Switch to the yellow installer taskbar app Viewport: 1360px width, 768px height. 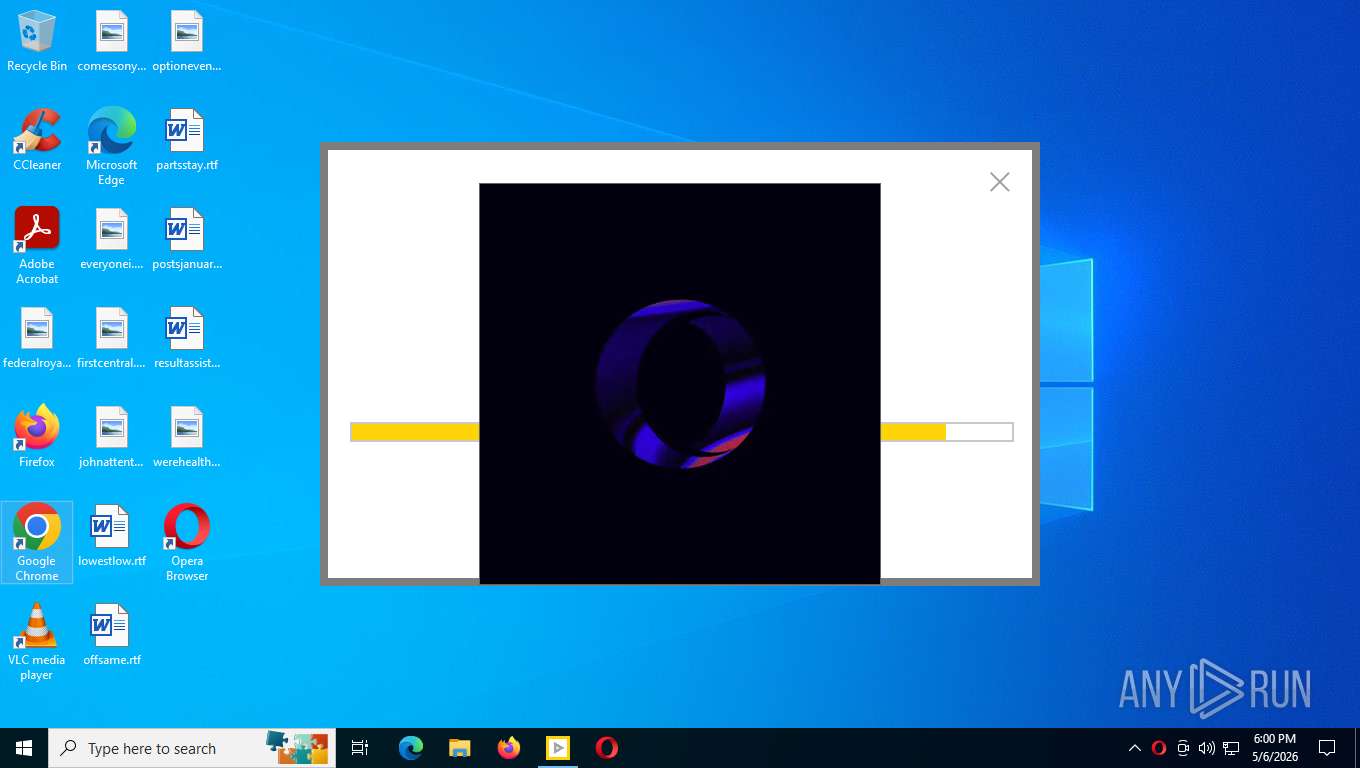click(x=558, y=748)
